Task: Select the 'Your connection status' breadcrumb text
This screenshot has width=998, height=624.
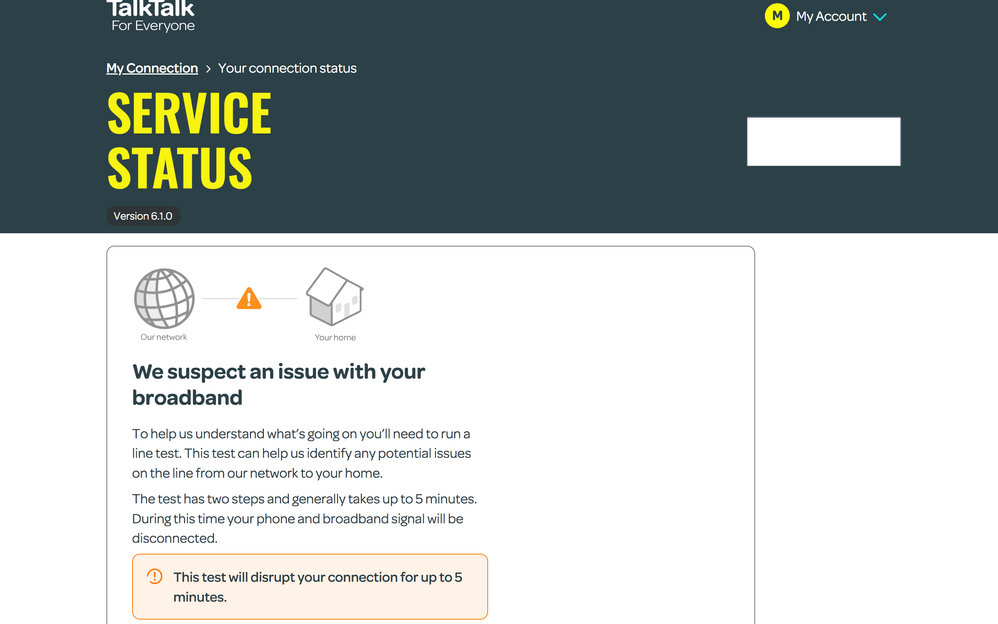Action: tap(287, 68)
